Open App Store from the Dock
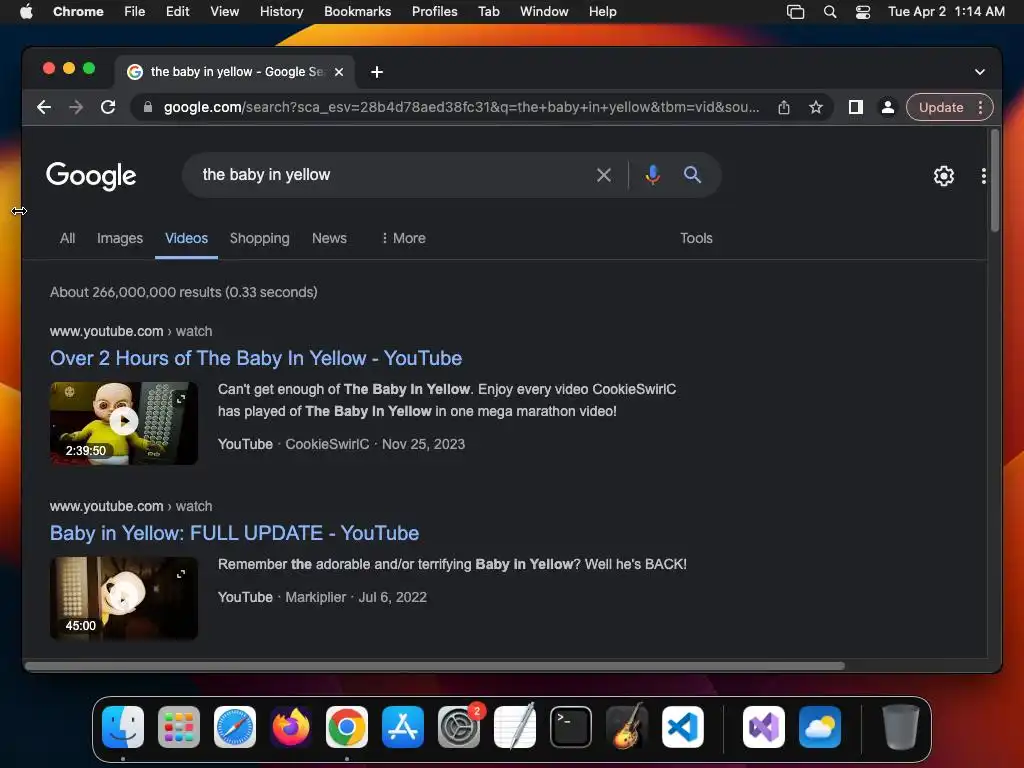1024x768 pixels. (403, 727)
